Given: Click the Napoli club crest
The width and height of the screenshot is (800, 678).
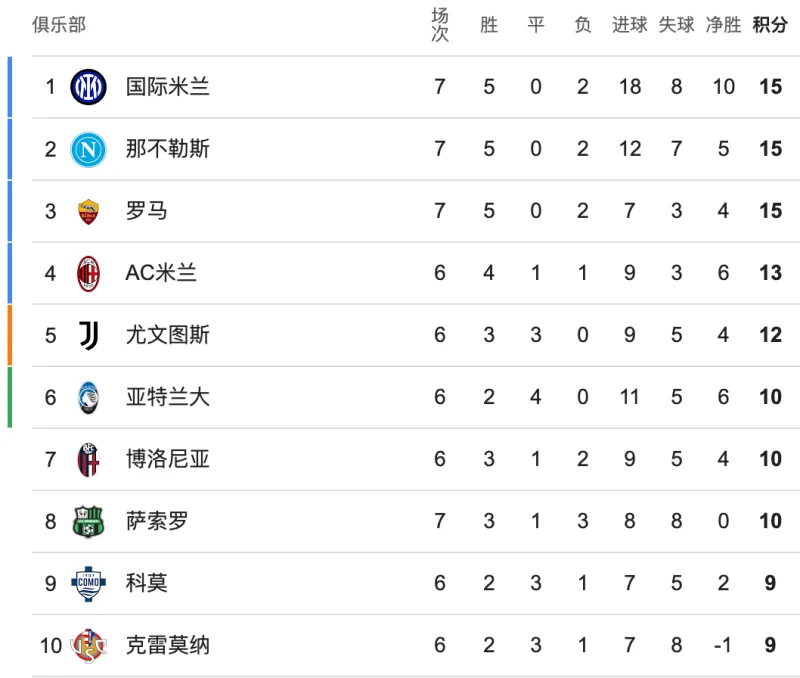Looking at the screenshot, I should point(88,149).
